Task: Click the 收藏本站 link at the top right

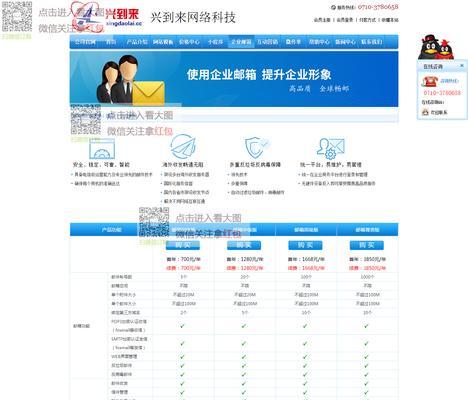Action: tap(390, 20)
